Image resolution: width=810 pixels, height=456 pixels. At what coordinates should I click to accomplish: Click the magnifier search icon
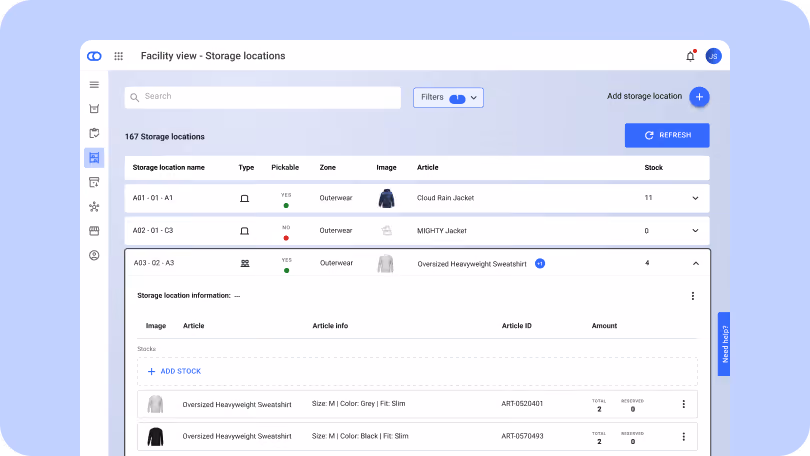coord(134,97)
